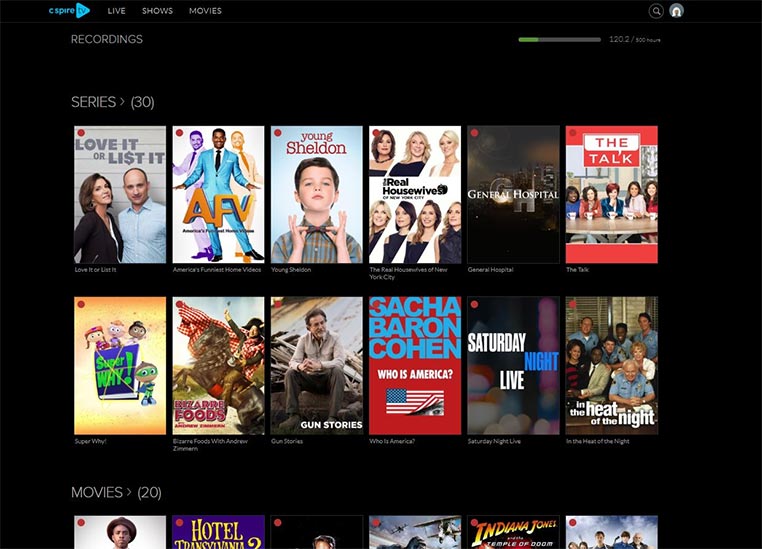762x549 pixels.
Task: Click red record dot on Young Sheldon
Action: 278,133
